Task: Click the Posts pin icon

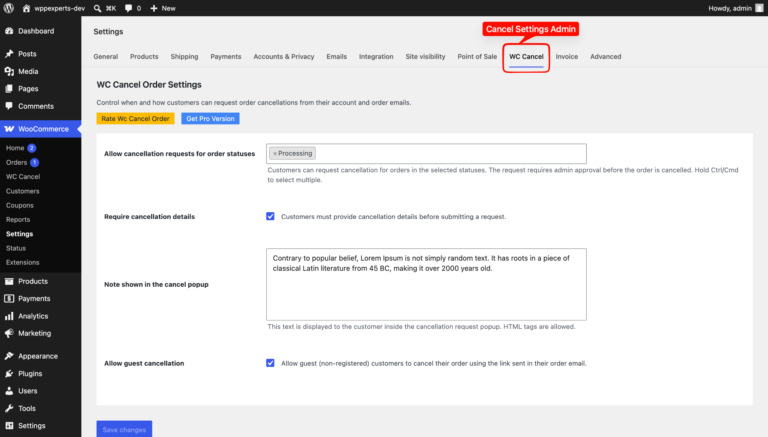Action: coord(9,53)
